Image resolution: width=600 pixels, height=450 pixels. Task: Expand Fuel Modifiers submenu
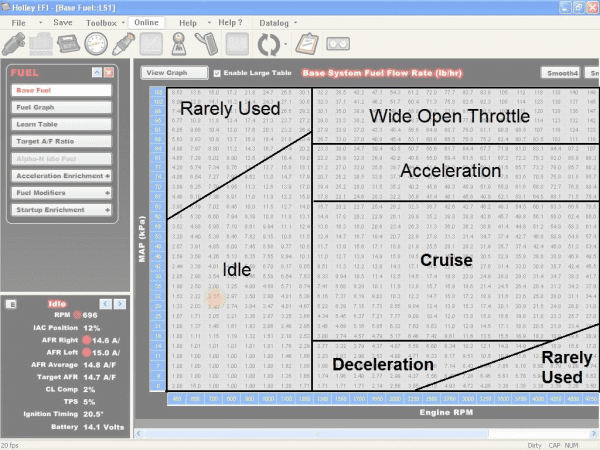pyautogui.click(x=107, y=193)
